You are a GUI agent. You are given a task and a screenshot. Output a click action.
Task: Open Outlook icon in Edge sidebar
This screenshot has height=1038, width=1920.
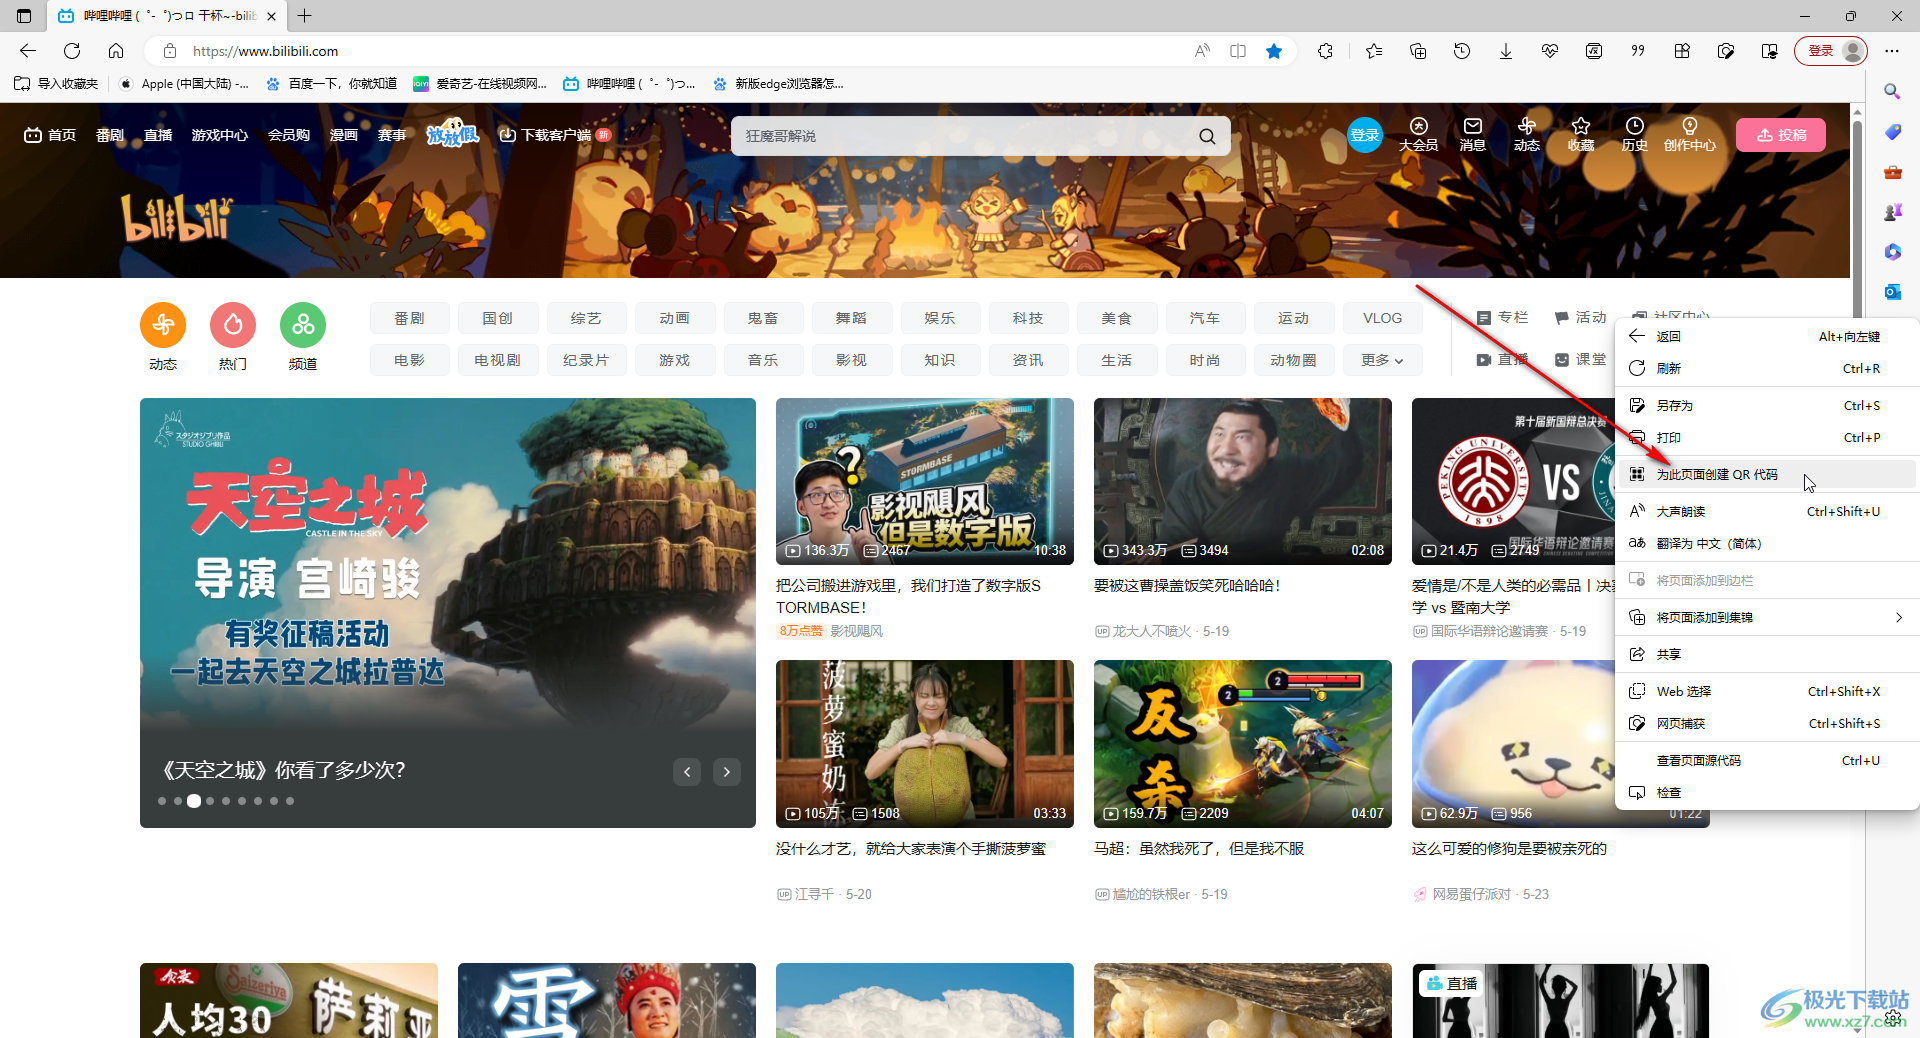pyautogui.click(x=1892, y=292)
